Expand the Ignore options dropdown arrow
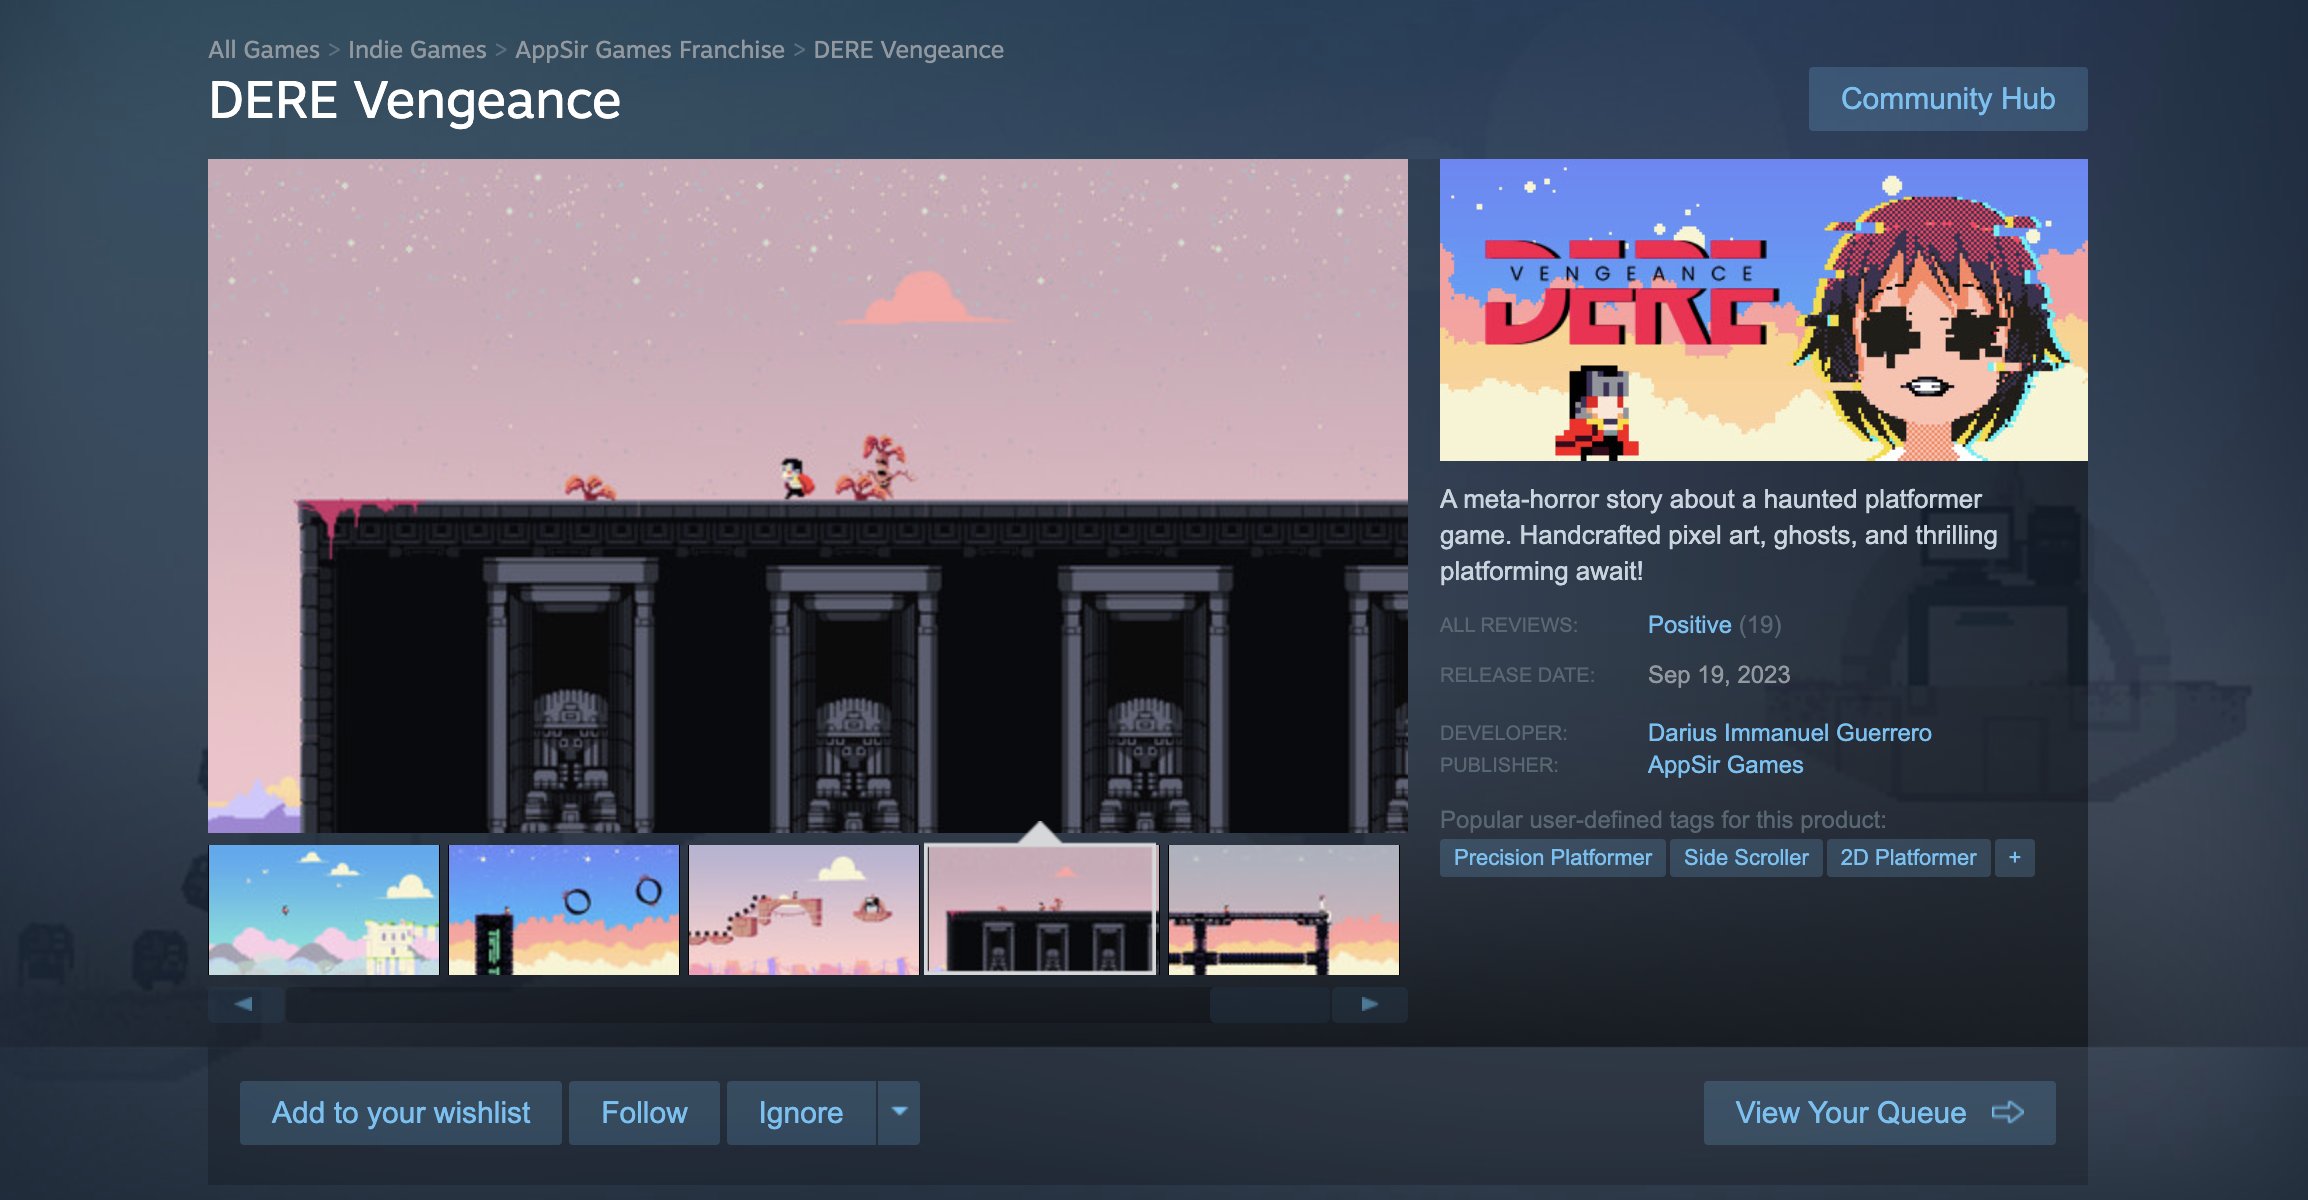 pyautogui.click(x=899, y=1113)
